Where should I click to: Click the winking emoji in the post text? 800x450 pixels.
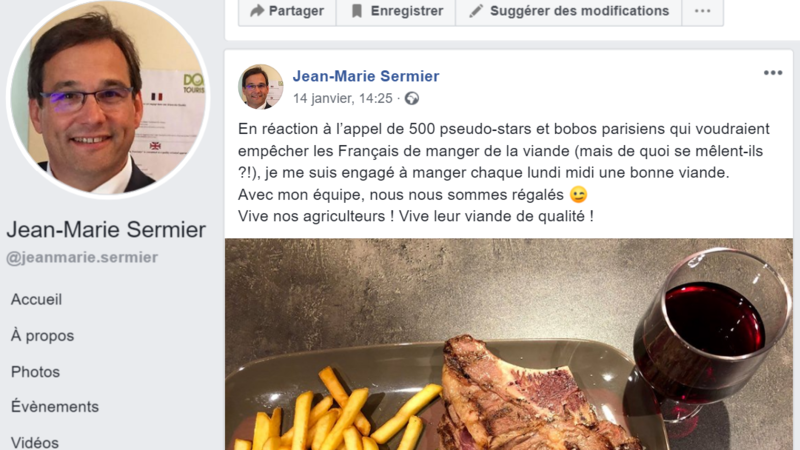579,194
